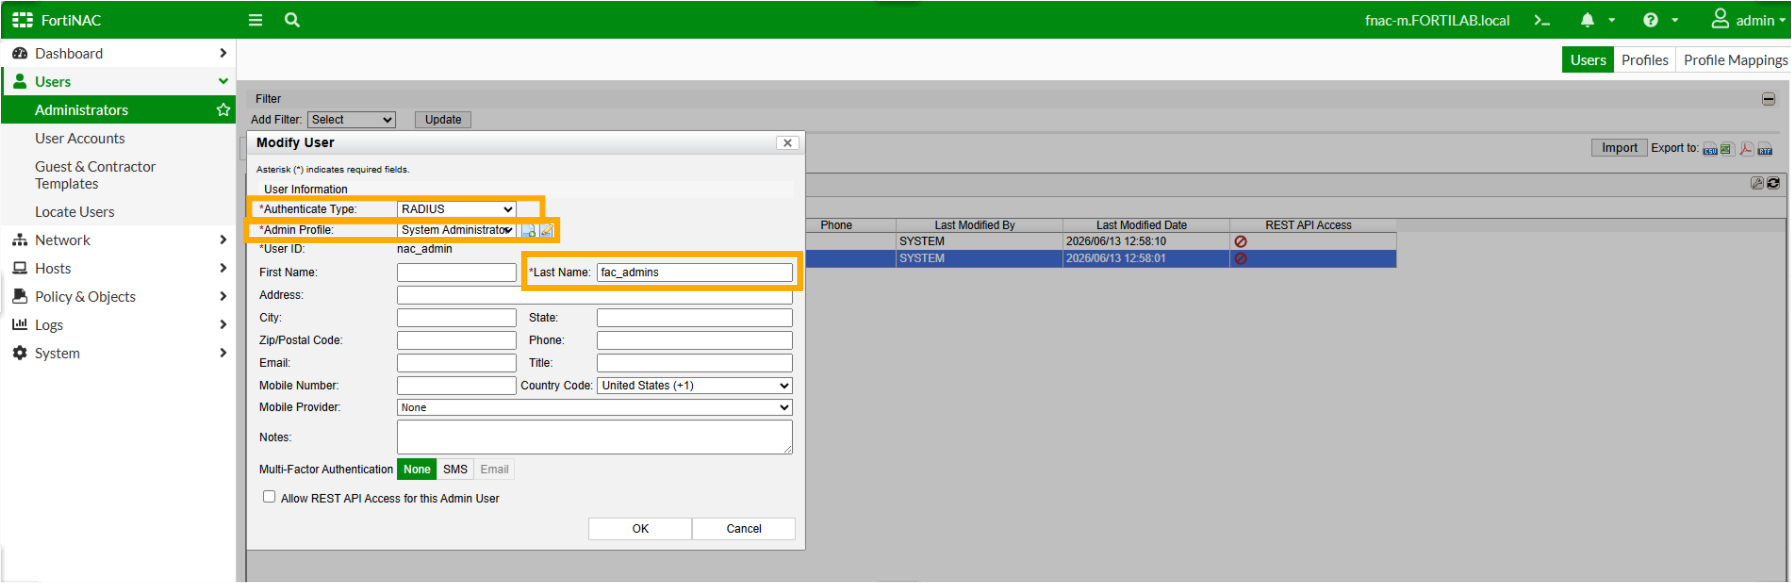
Task: Select SMS multi-factor authentication
Action: tap(455, 469)
